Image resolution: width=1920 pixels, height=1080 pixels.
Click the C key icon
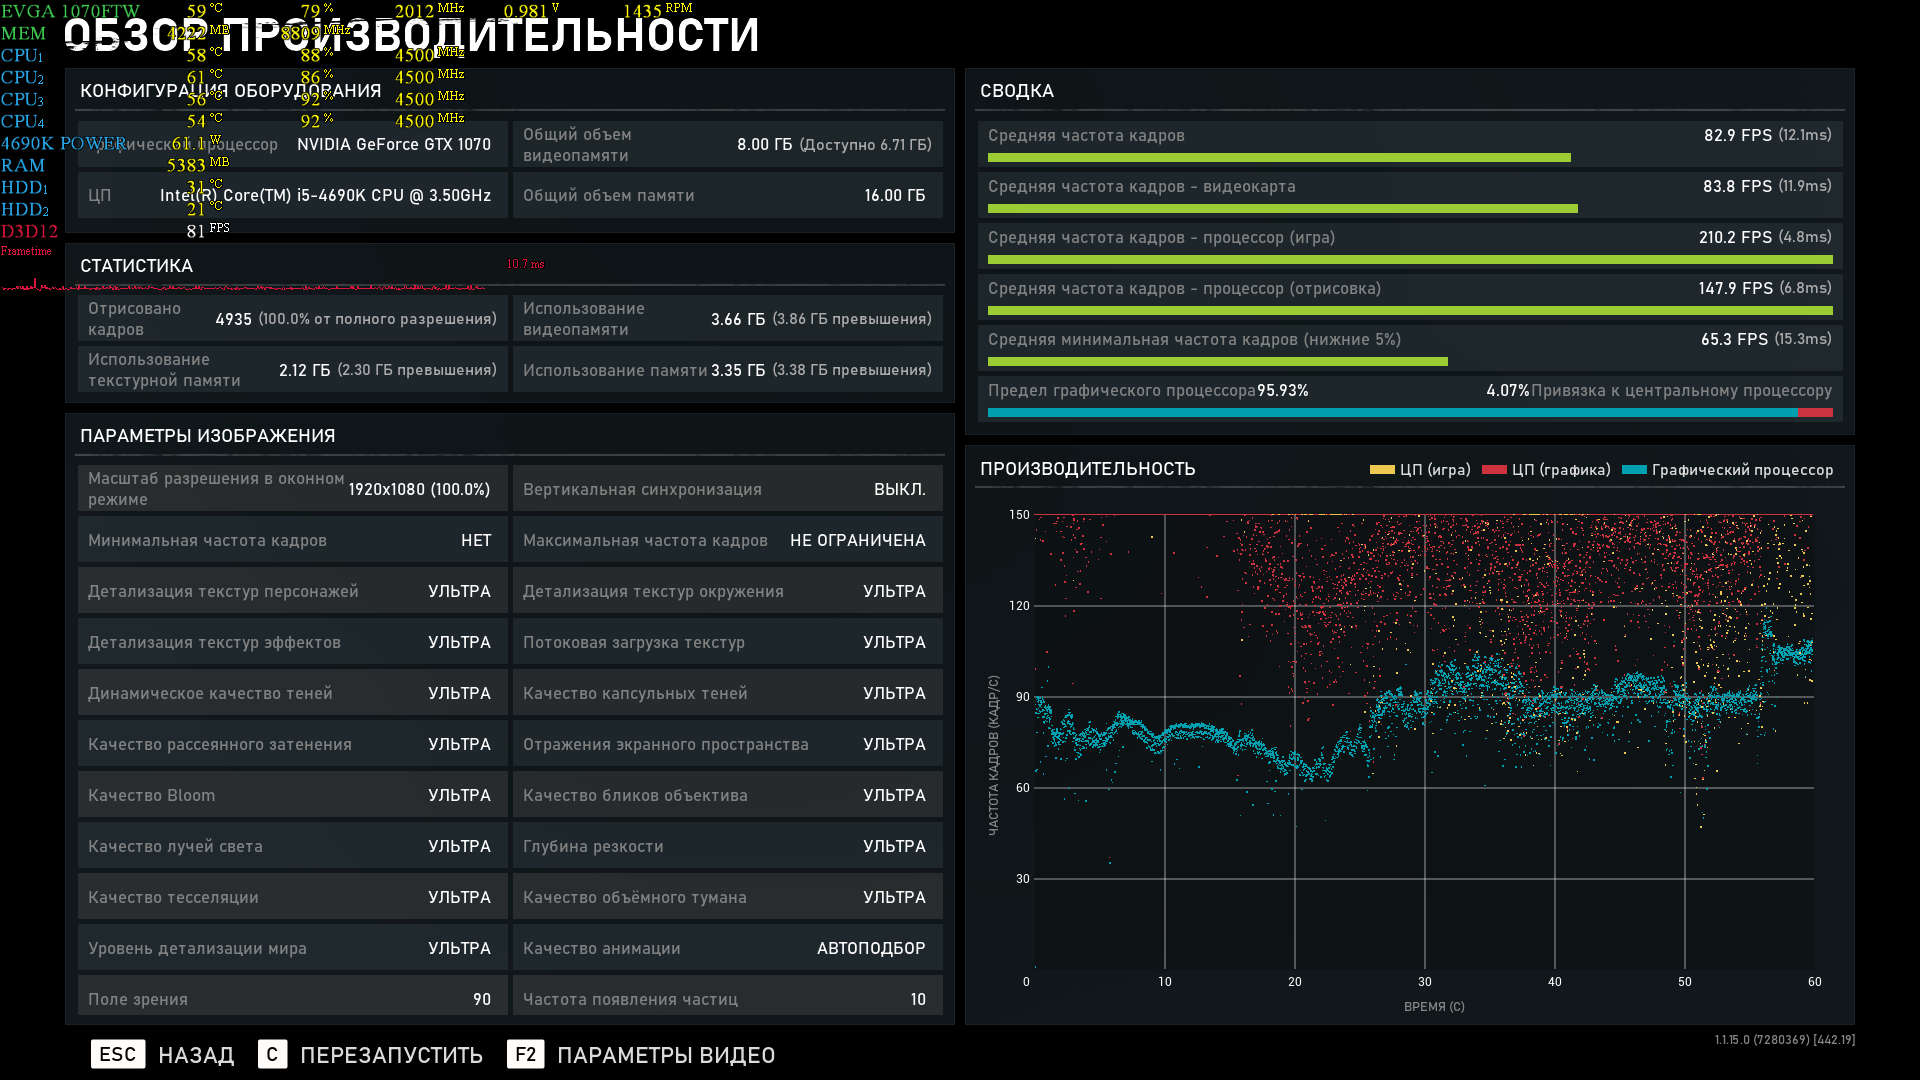click(x=272, y=1054)
